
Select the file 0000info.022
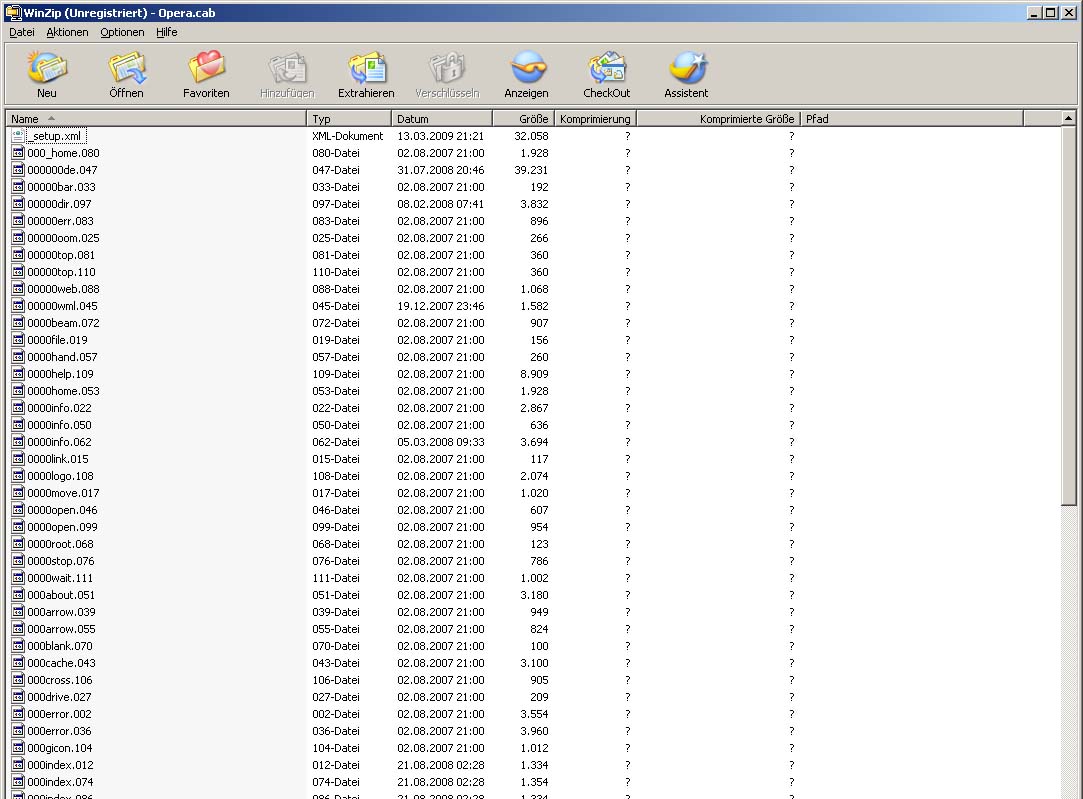pyautogui.click(x=59, y=408)
